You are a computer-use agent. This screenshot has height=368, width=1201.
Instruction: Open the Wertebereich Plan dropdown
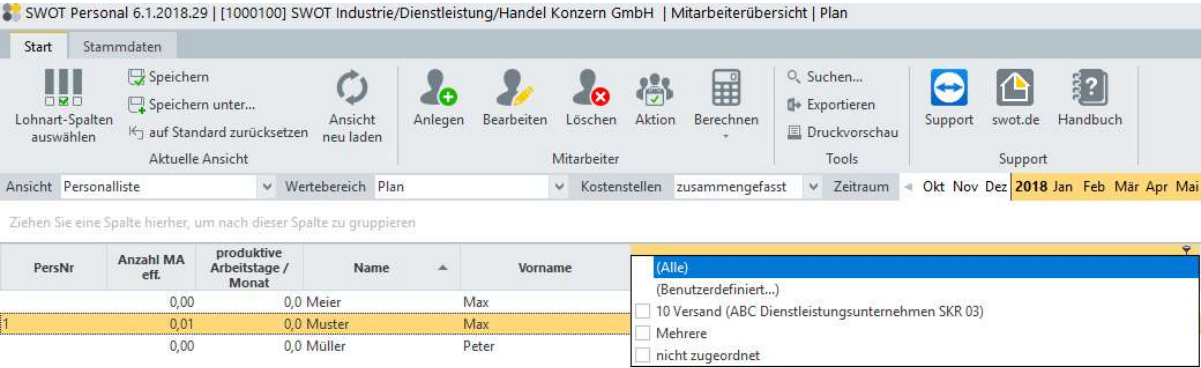(559, 187)
